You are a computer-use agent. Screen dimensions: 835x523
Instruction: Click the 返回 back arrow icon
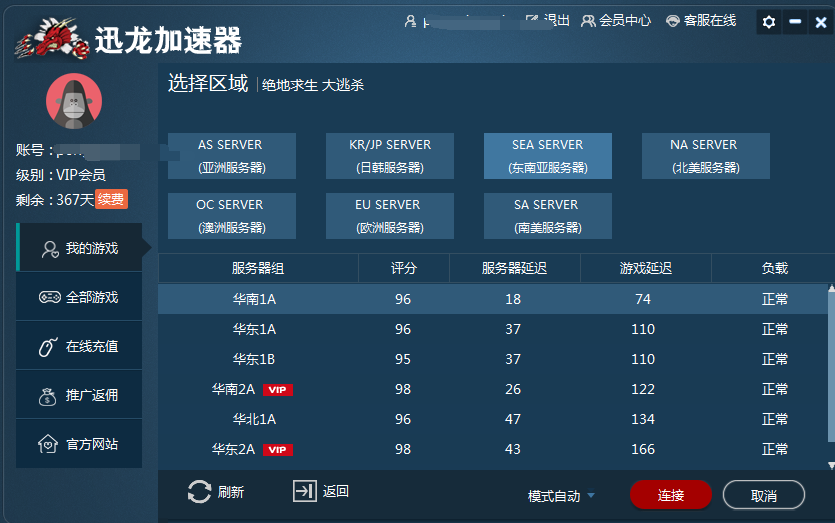(305, 491)
